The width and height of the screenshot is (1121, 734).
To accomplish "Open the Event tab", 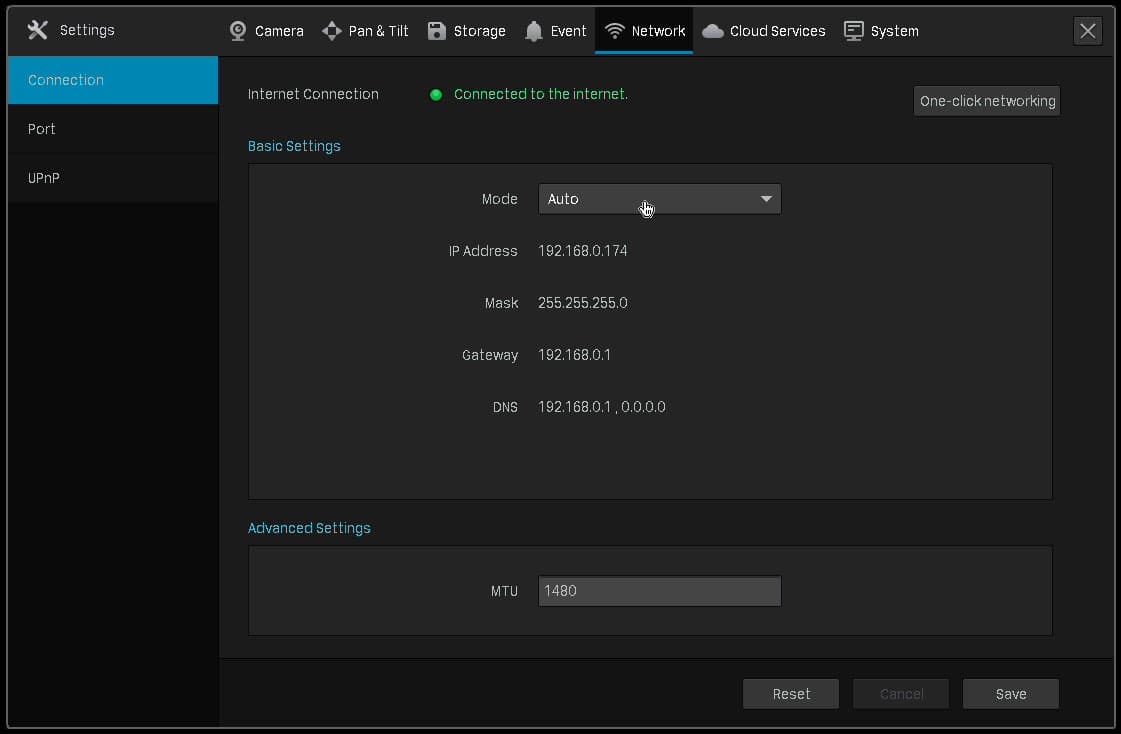I will click(x=555, y=31).
